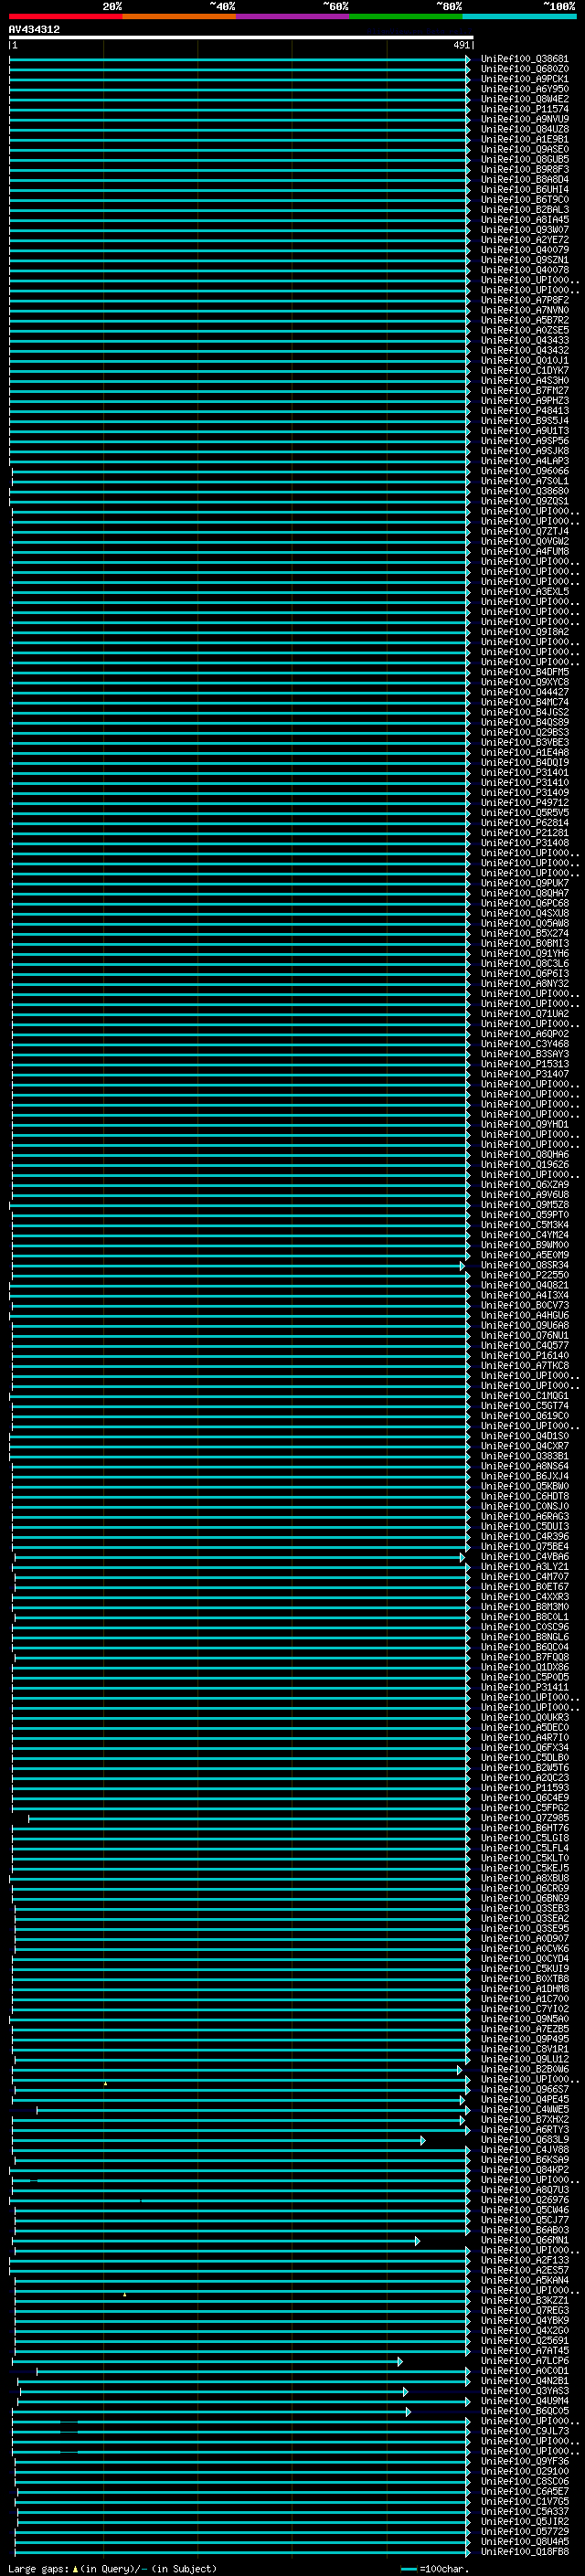Image resolution: width=585 pixels, height=2576 pixels.
Task: Select UniRef100_A7P8F2 label
Action: pos(525,300)
